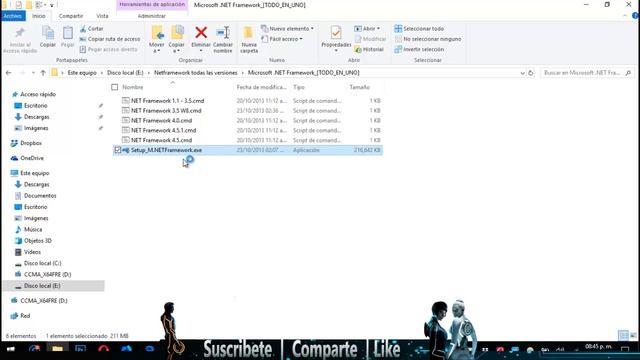Click the Copiar icon in Portapapeles
The height and width of the screenshot is (360, 640).
pos(48,33)
